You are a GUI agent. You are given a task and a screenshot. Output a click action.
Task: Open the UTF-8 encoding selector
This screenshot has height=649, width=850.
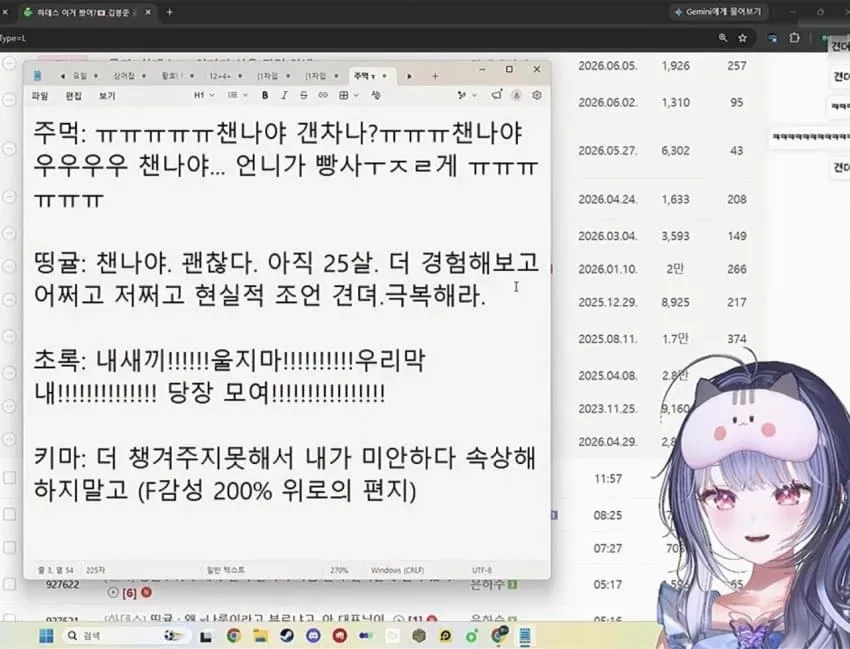(482, 570)
